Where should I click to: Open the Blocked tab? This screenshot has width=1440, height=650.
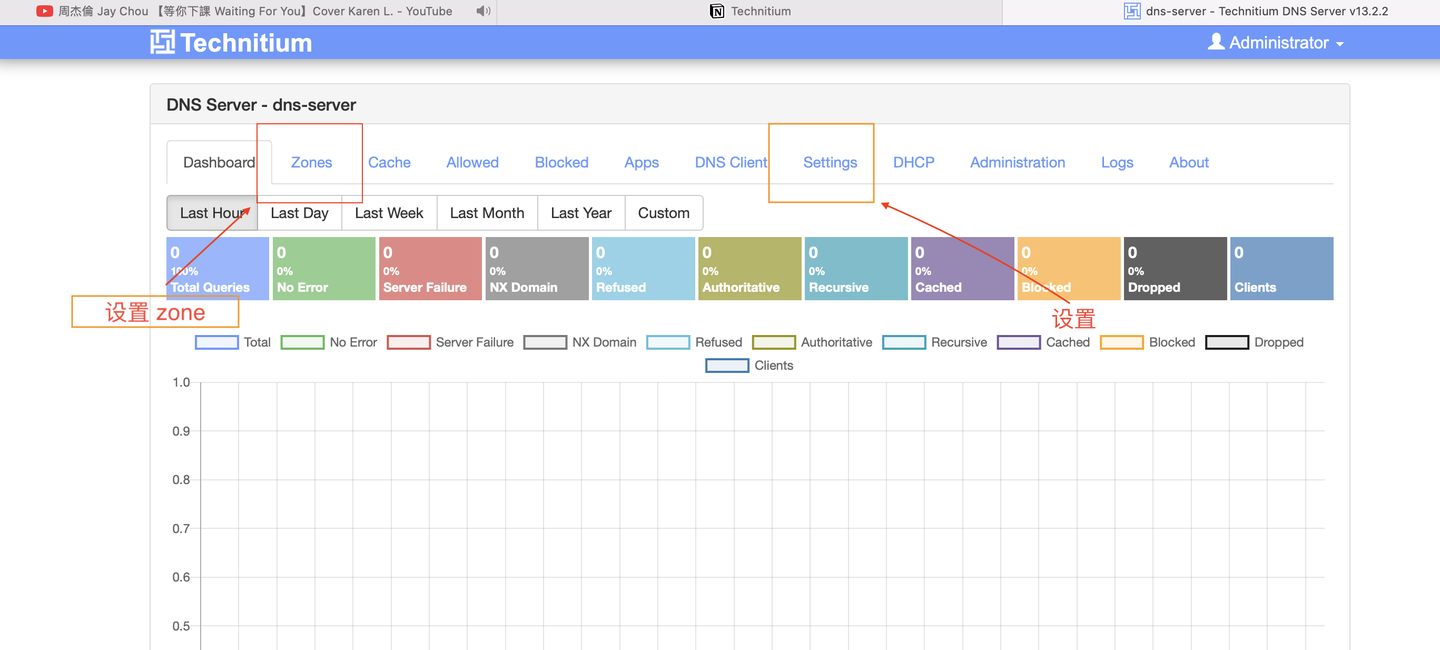tap(561, 162)
